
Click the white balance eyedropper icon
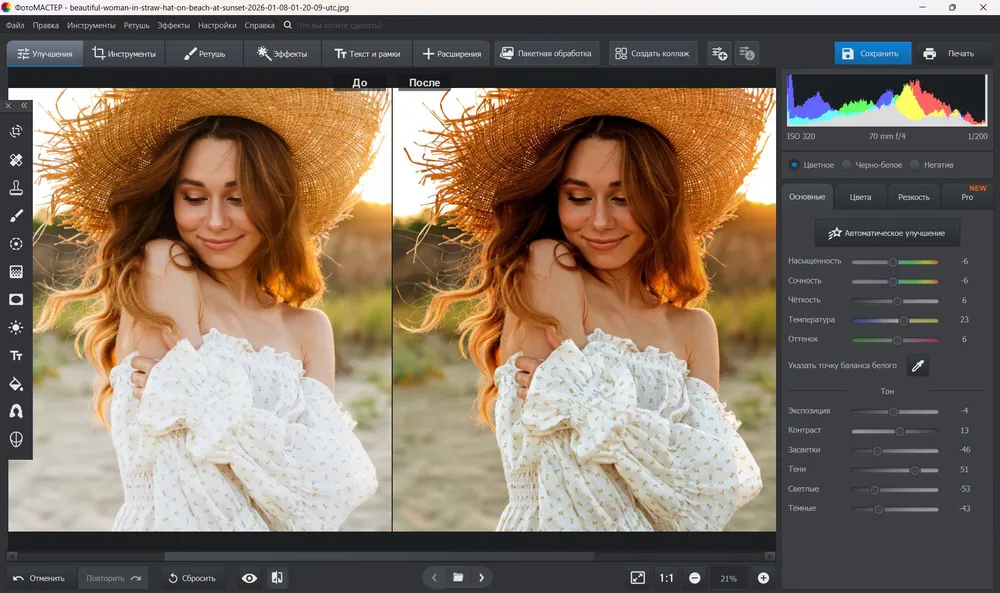[918, 365]
